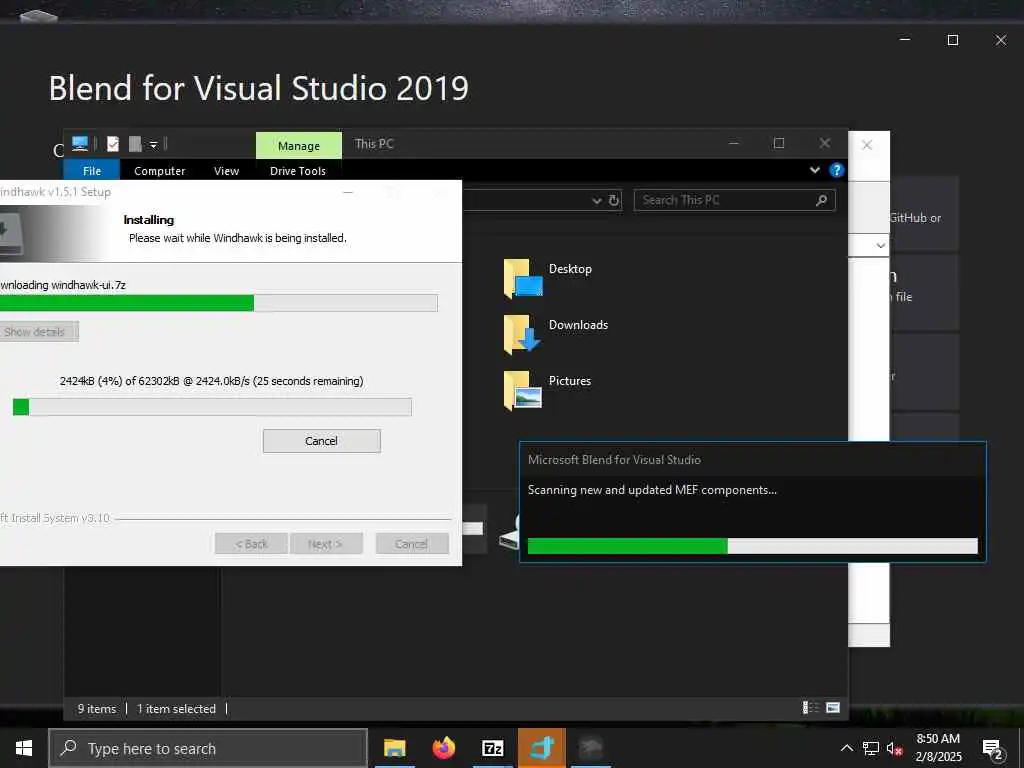
Task: Click Show details in Windhawk setup
Action: (x=37, y=332)
